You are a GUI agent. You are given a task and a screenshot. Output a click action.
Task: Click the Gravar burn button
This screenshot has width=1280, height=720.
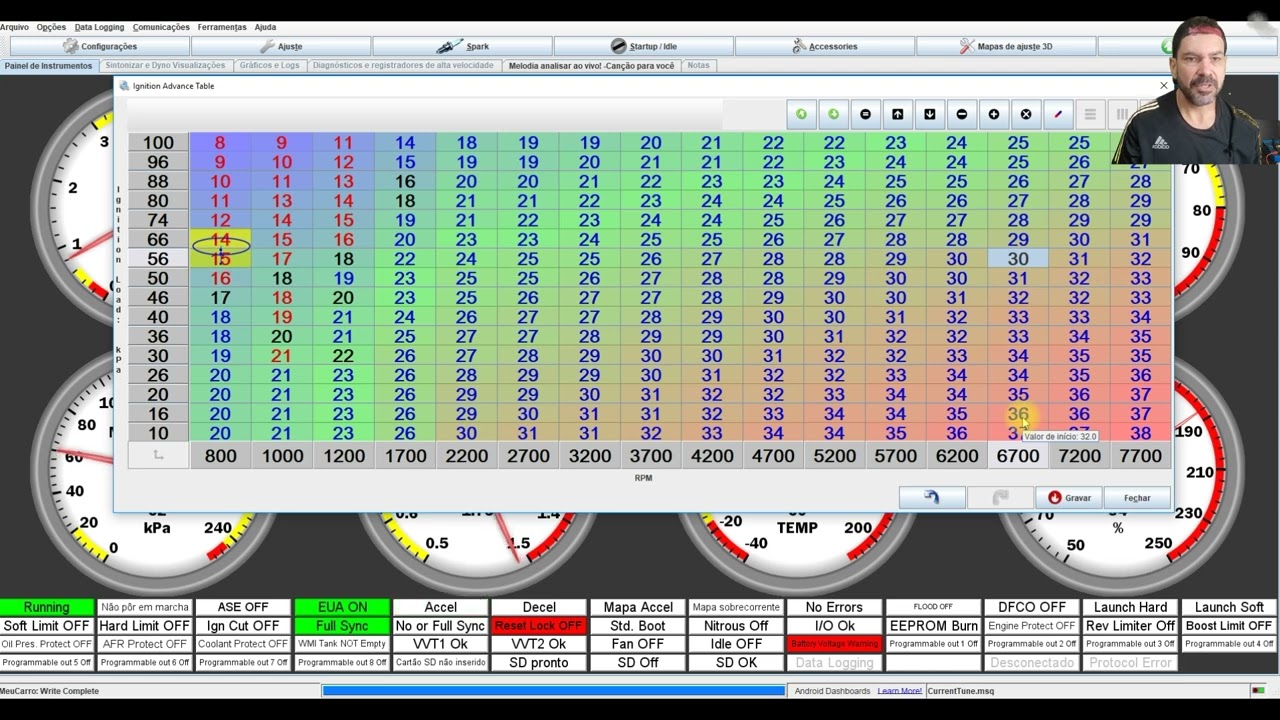click(x=1069, y=497)
